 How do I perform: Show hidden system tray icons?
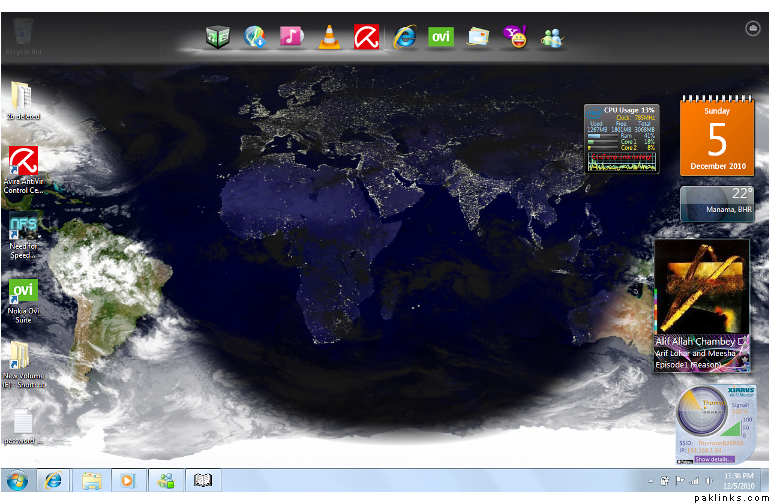coord(649,481)
